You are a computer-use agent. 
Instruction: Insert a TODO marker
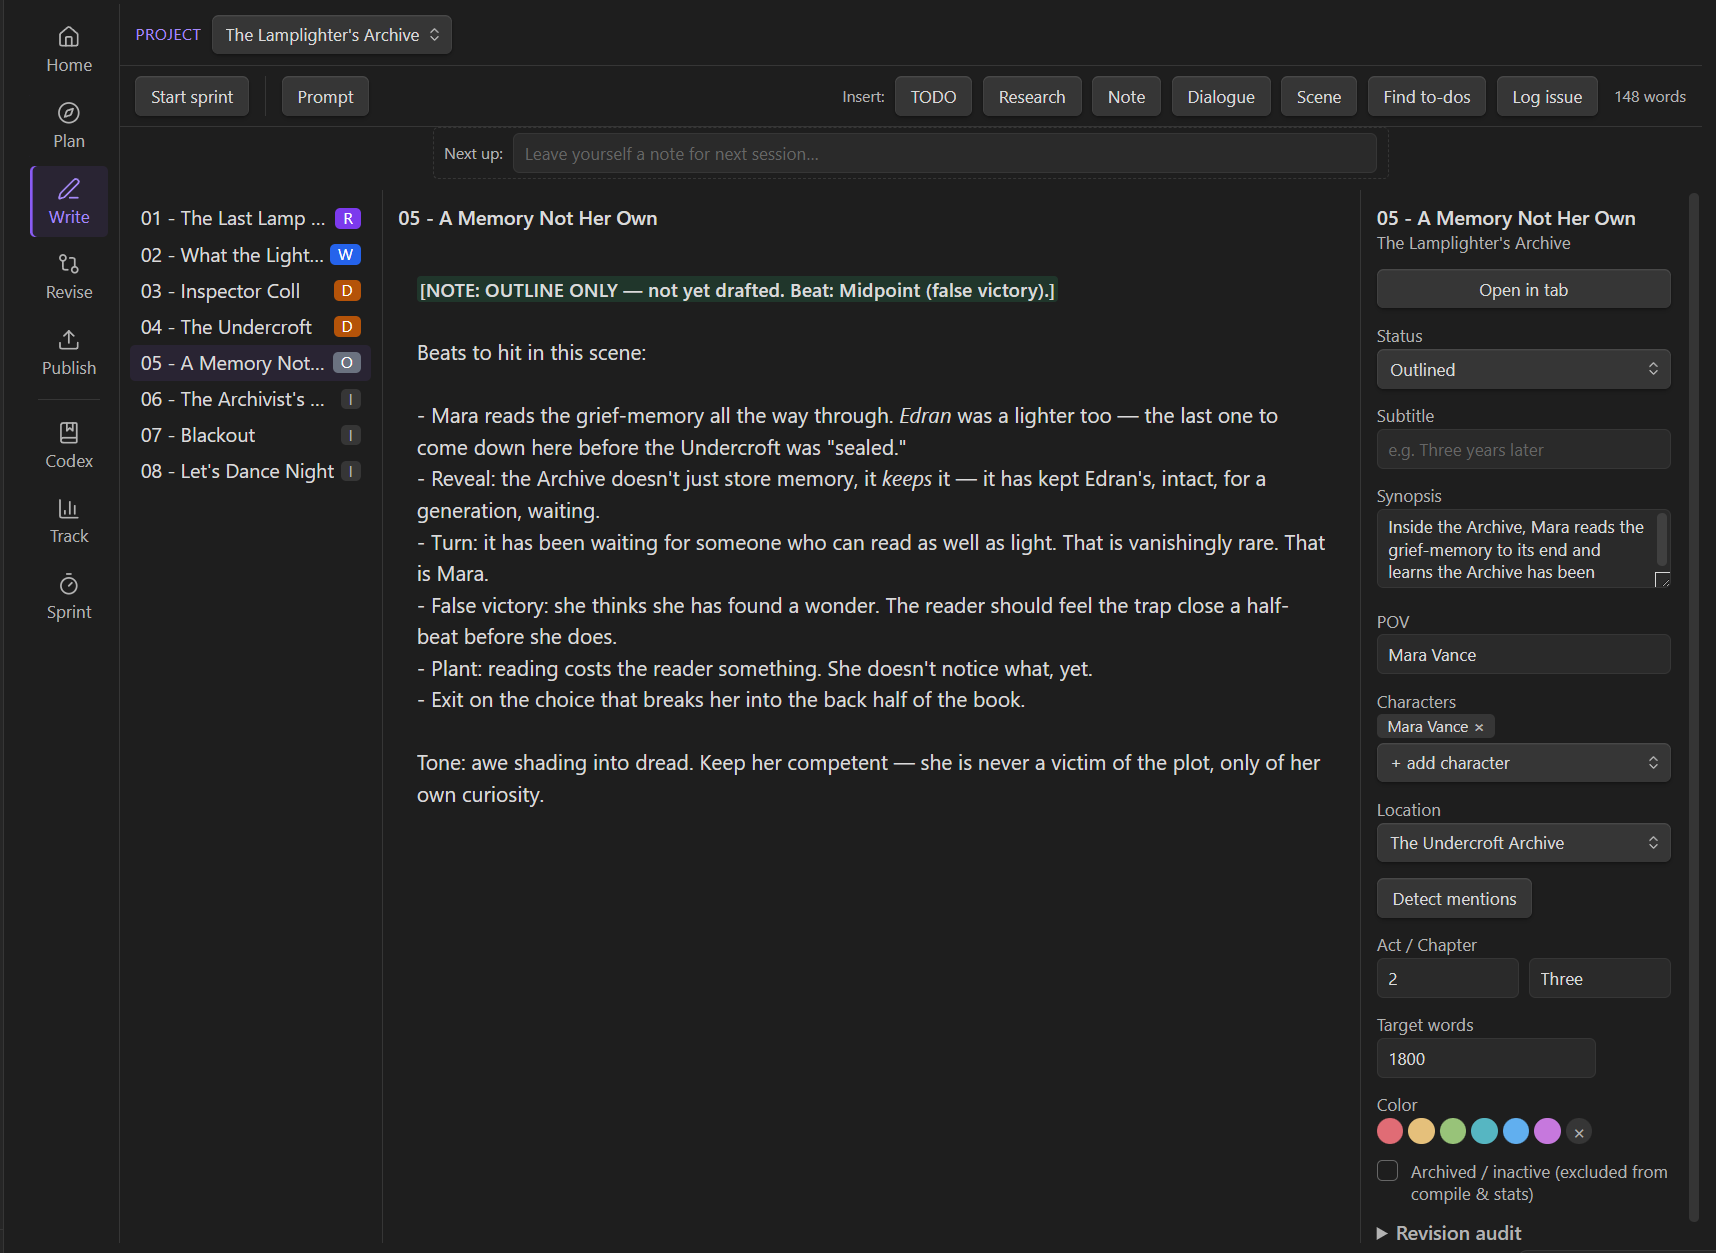point(933,97)
